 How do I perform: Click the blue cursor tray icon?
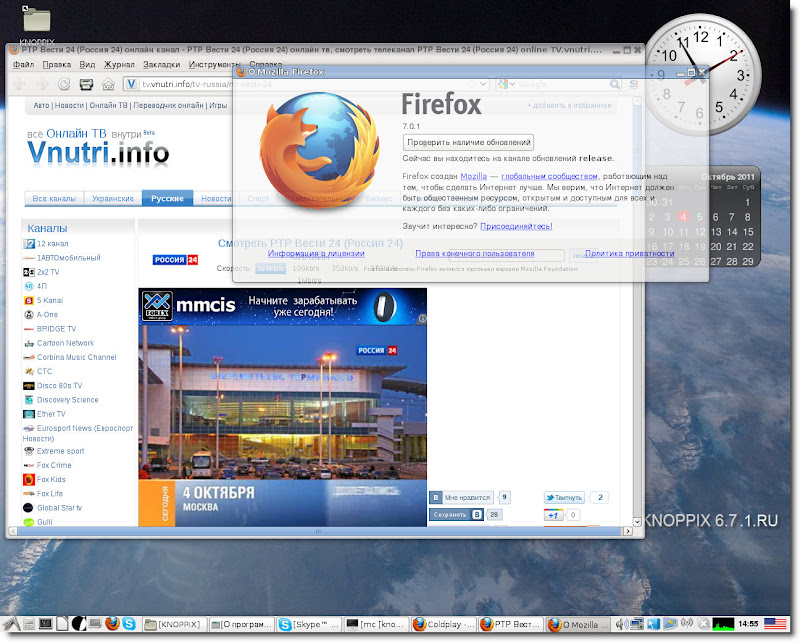(654, 624)
